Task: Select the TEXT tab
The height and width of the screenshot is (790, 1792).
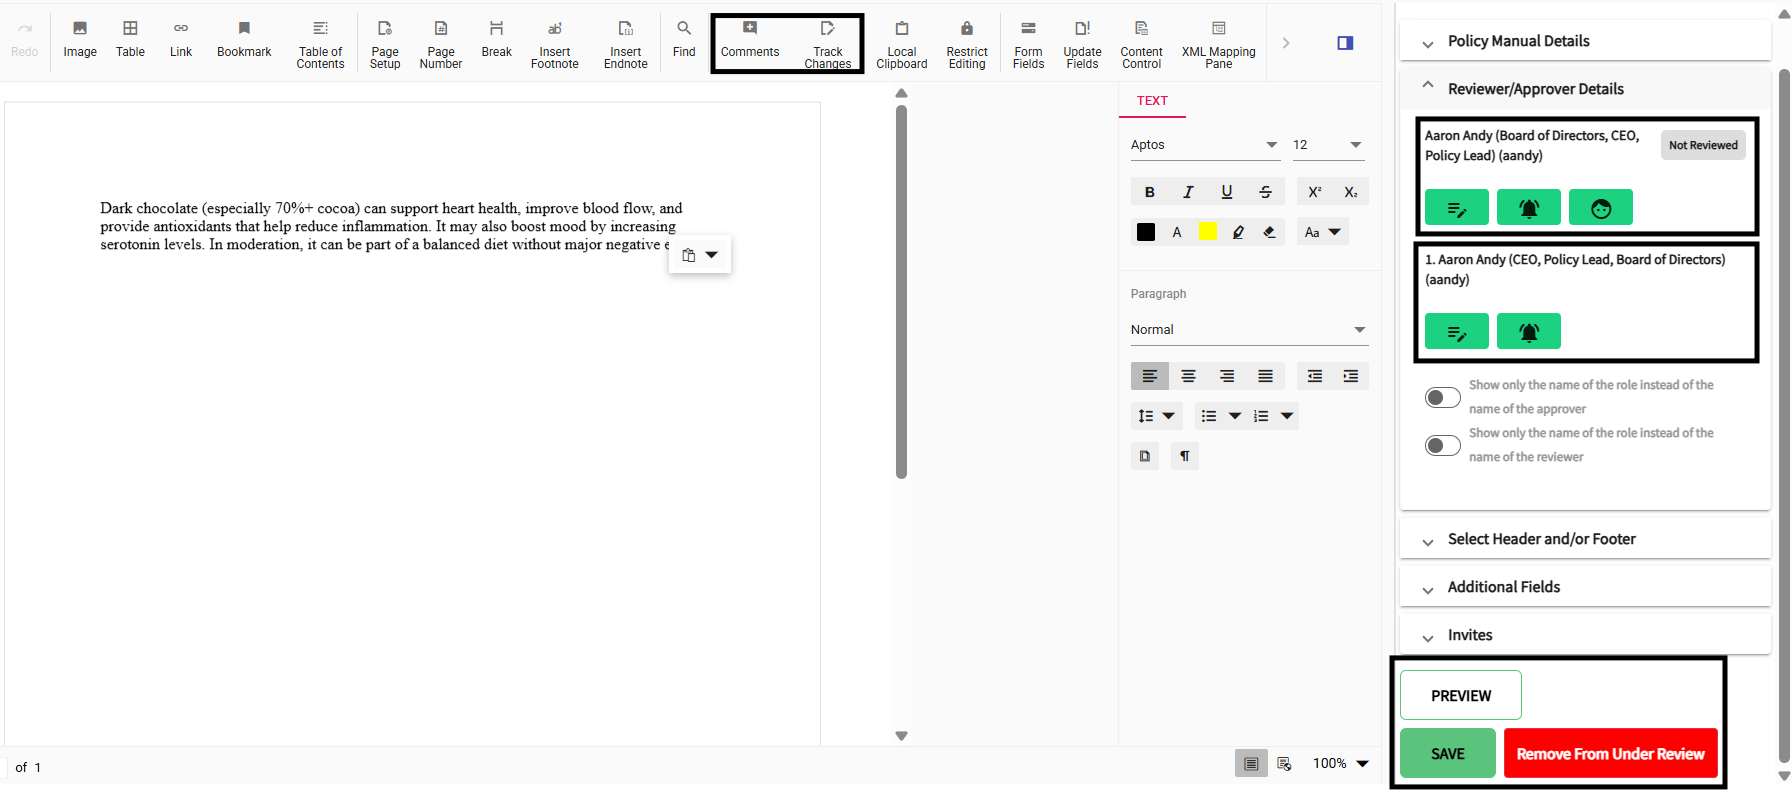Action: click(x=1152, y=101)
